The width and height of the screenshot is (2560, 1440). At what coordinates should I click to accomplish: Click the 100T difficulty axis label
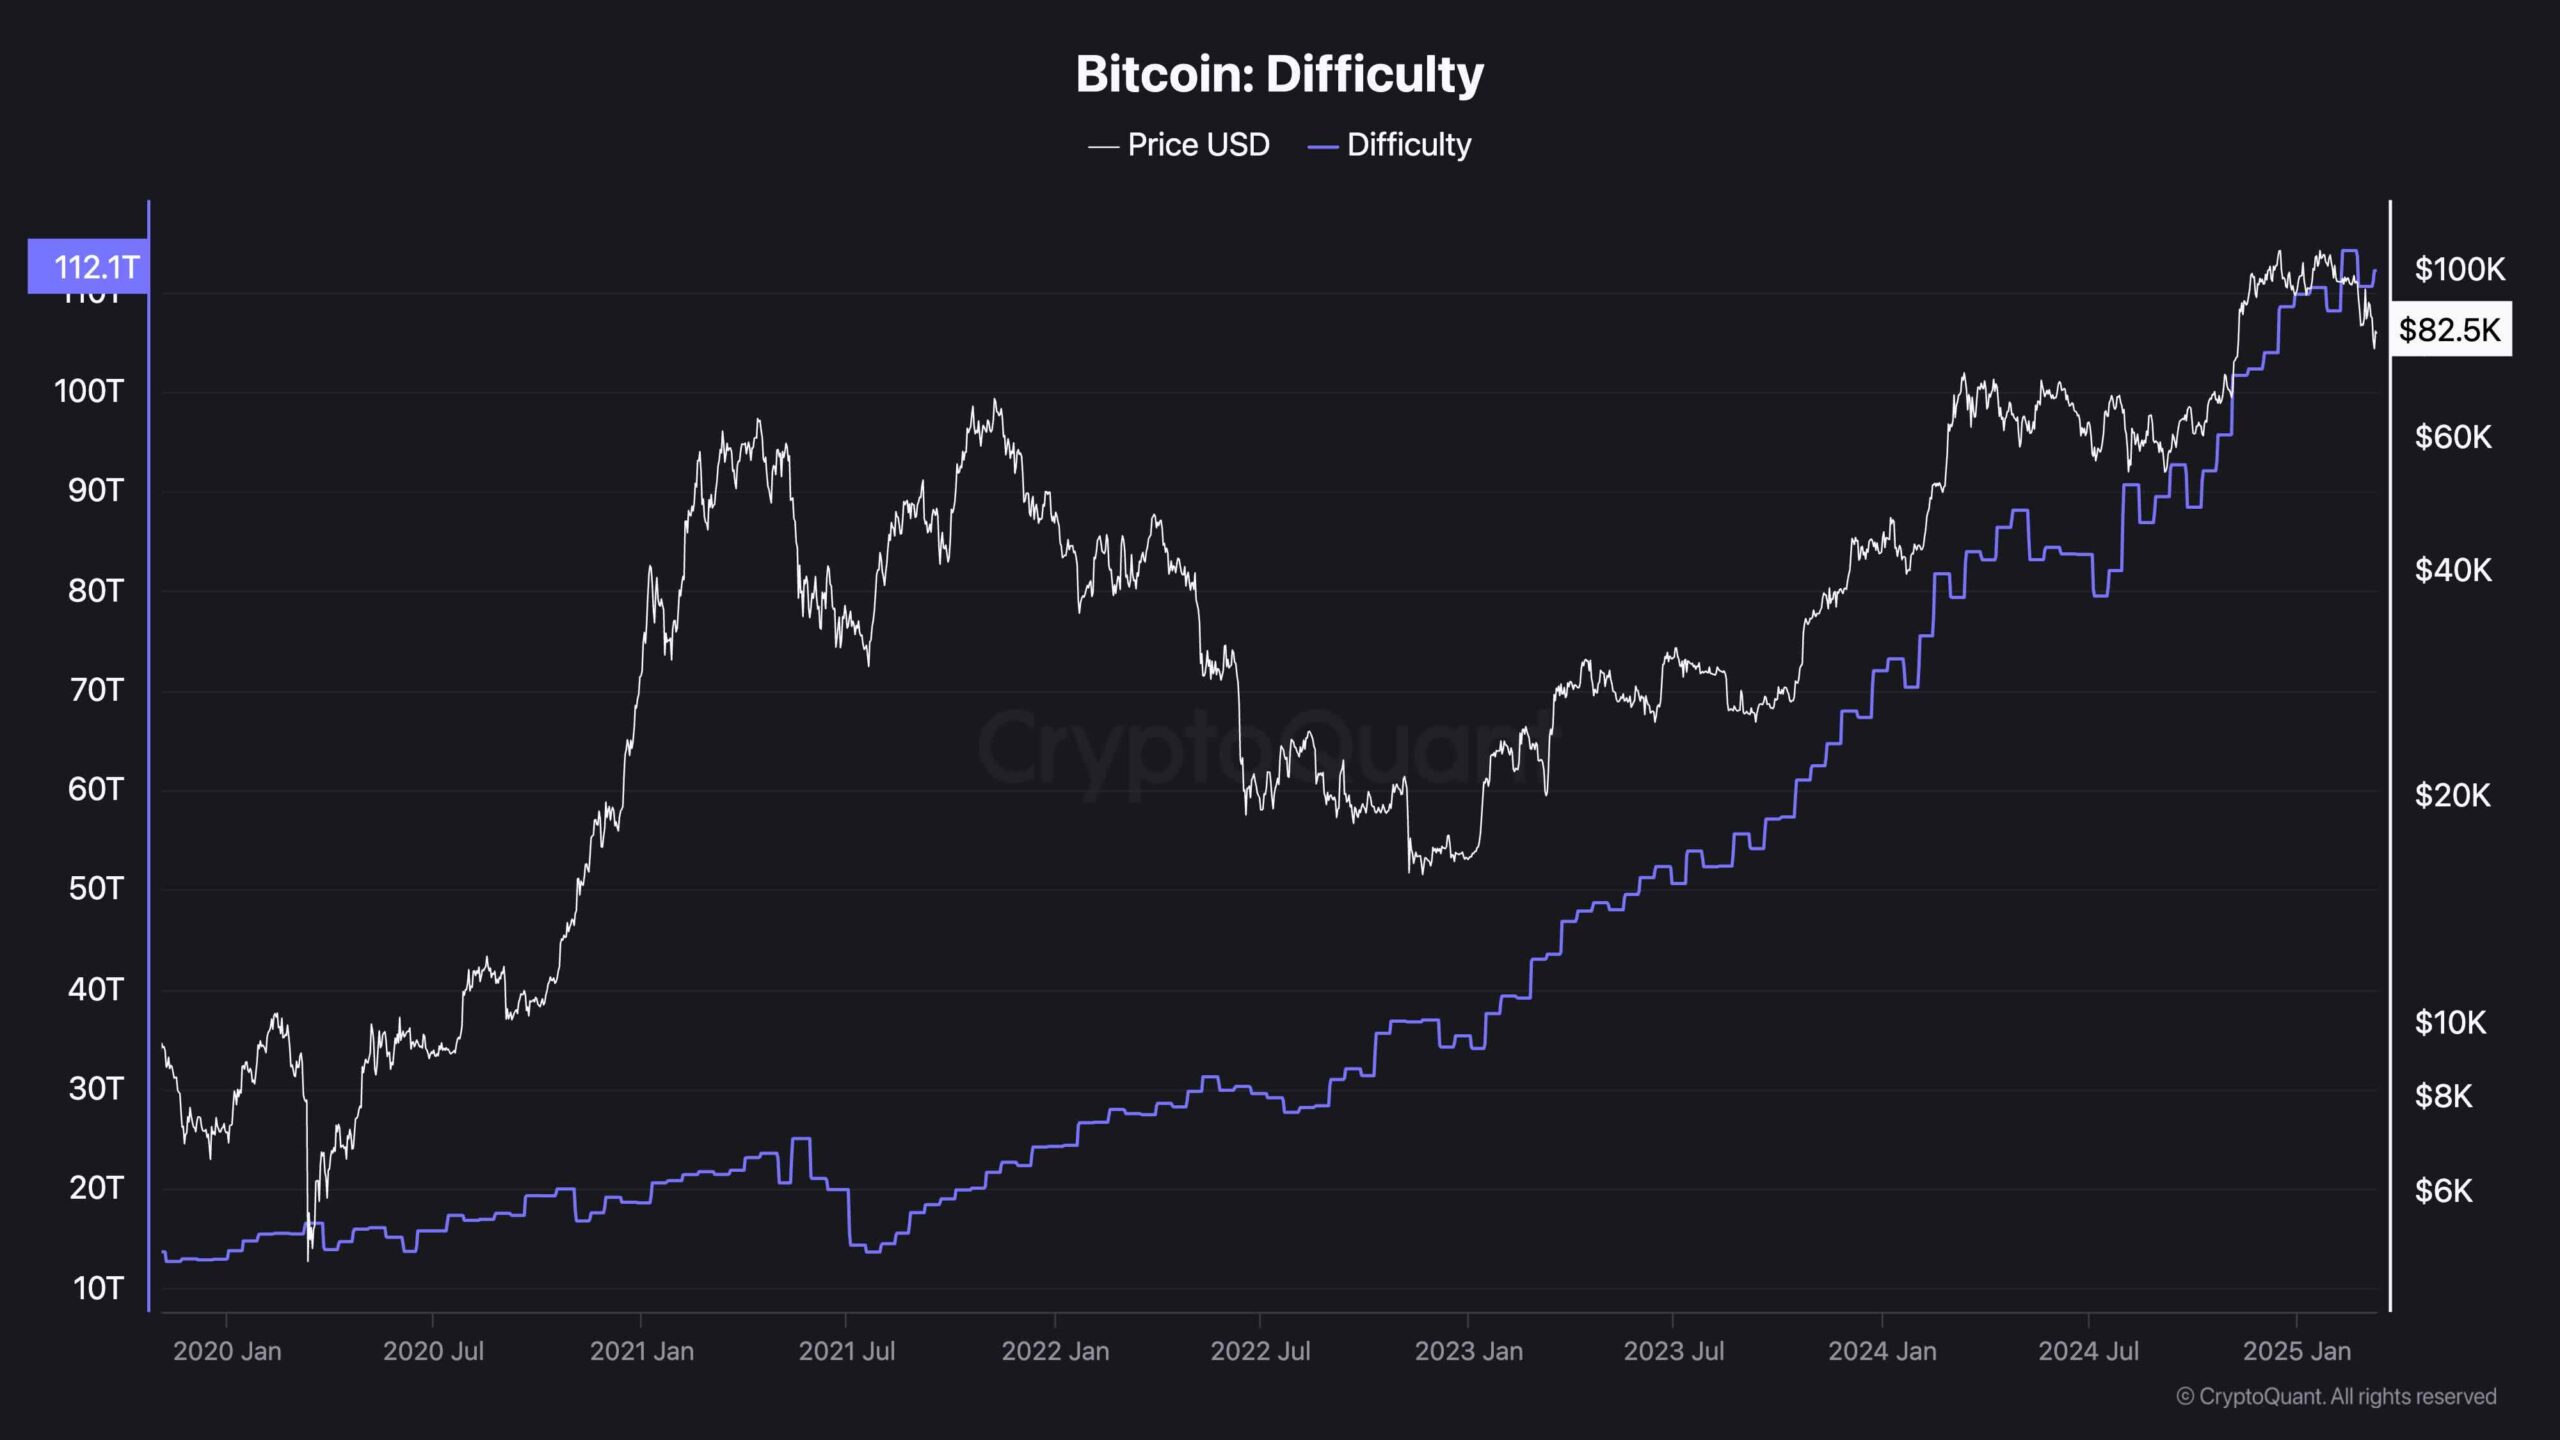[x=88, y=391]
